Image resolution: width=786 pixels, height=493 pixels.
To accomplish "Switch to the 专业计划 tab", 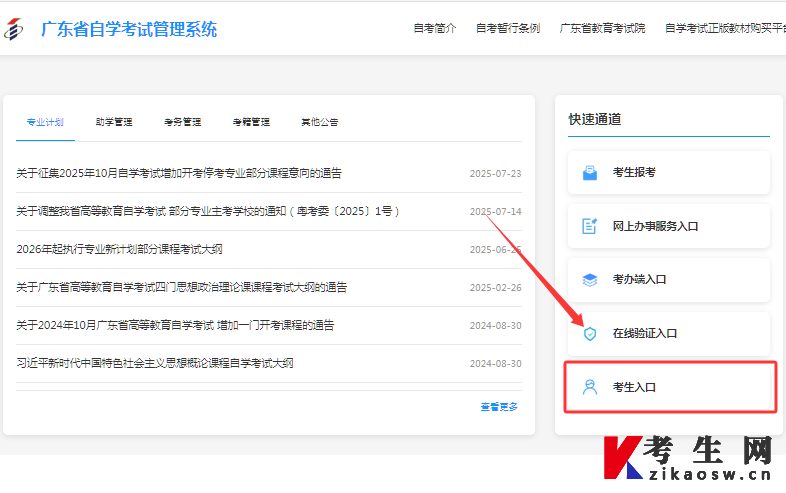I will point(45,122).
